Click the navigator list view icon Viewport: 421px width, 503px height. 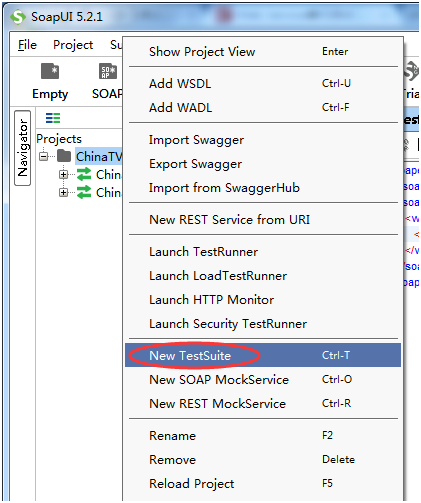coord(53,118)
